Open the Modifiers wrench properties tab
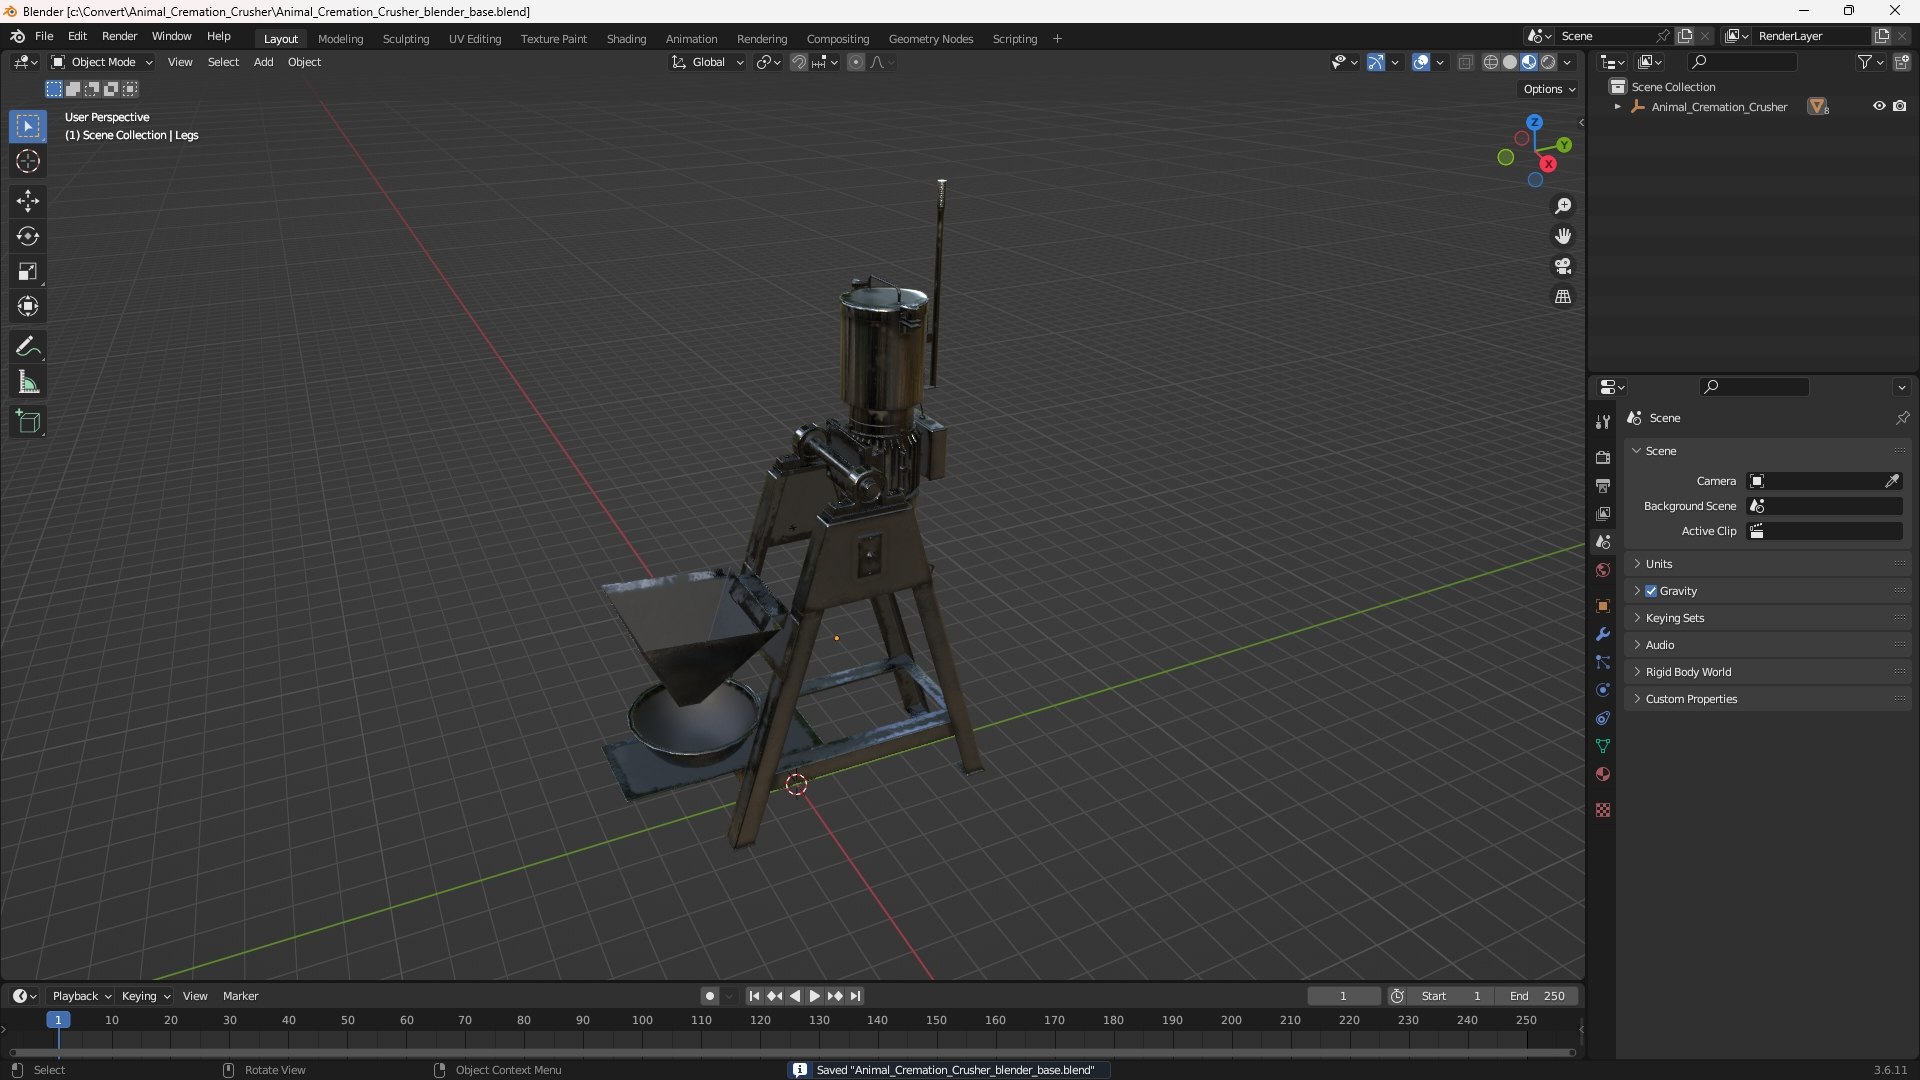This screenshot has height=1080, width=1920. [1603, 634]
